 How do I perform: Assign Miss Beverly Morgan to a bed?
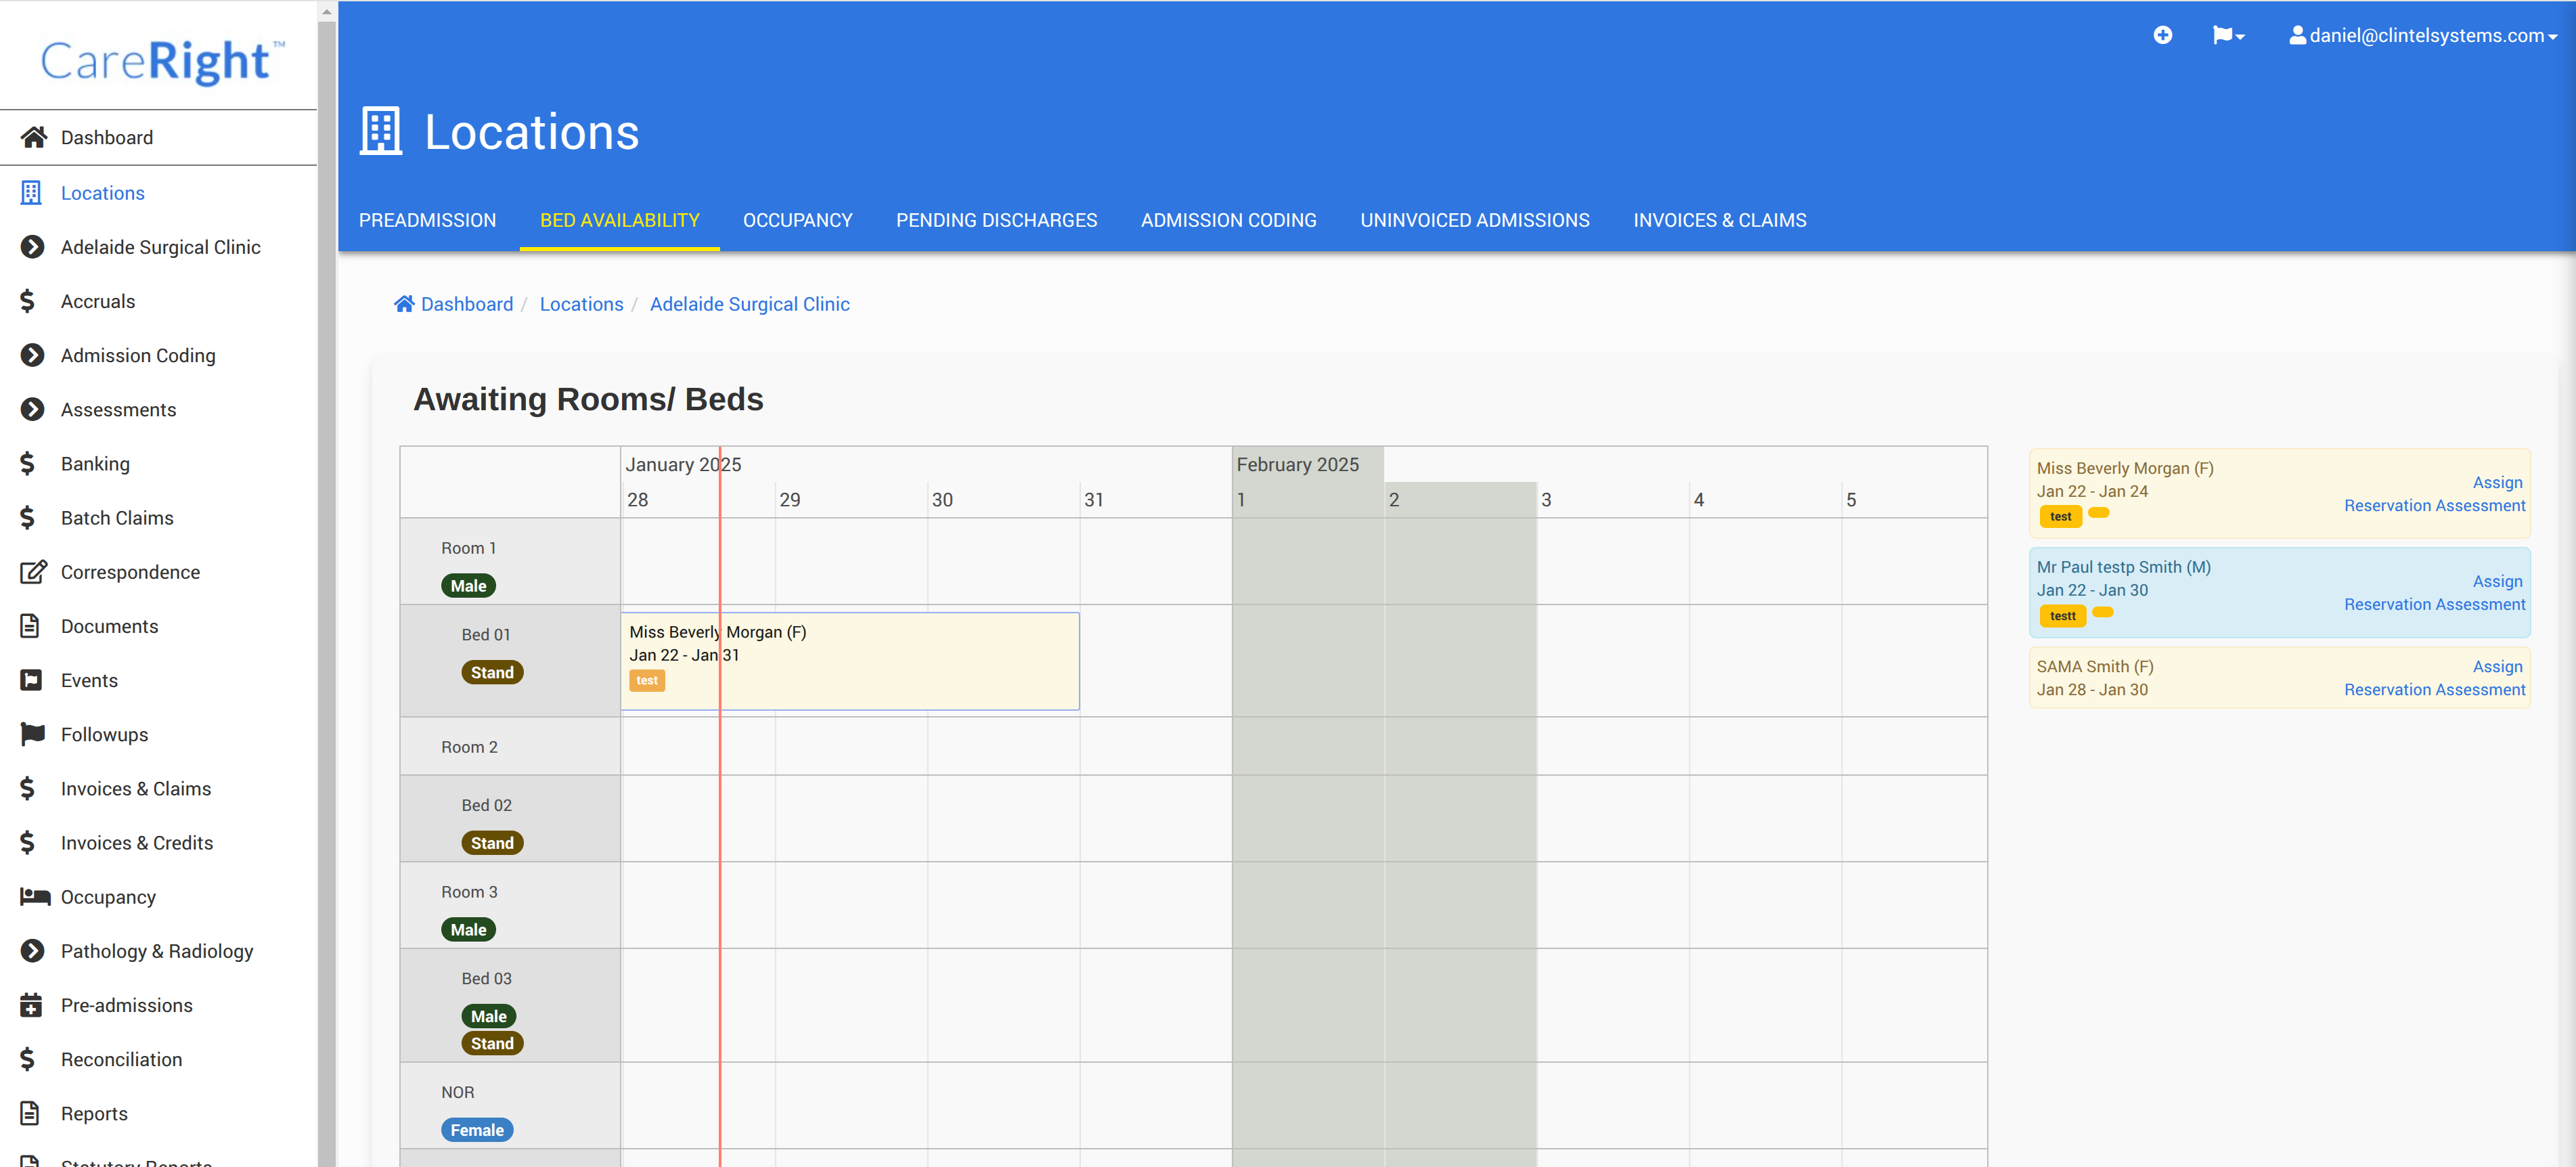(2496, 482)
